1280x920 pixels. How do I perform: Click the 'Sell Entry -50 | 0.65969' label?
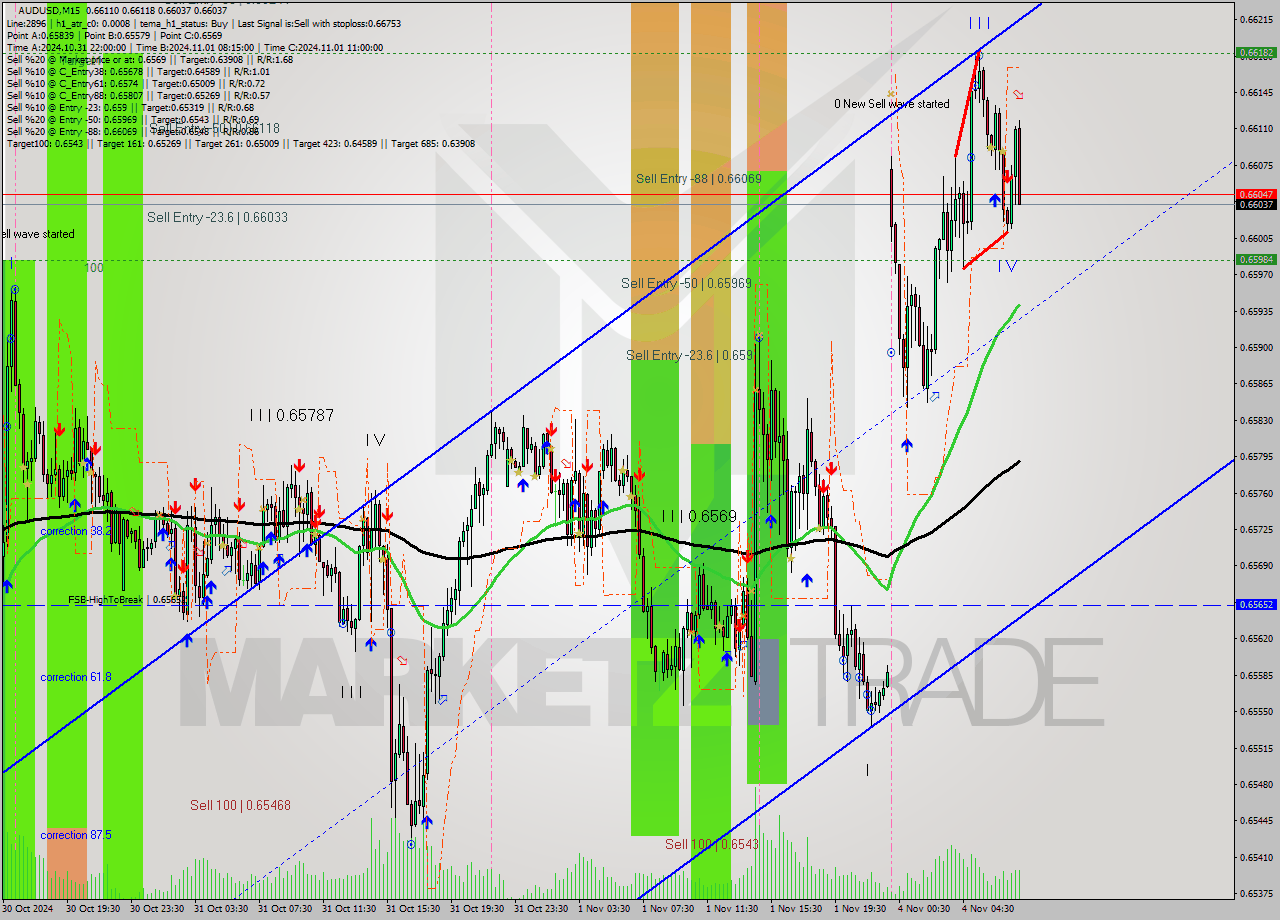click(686, 283)
